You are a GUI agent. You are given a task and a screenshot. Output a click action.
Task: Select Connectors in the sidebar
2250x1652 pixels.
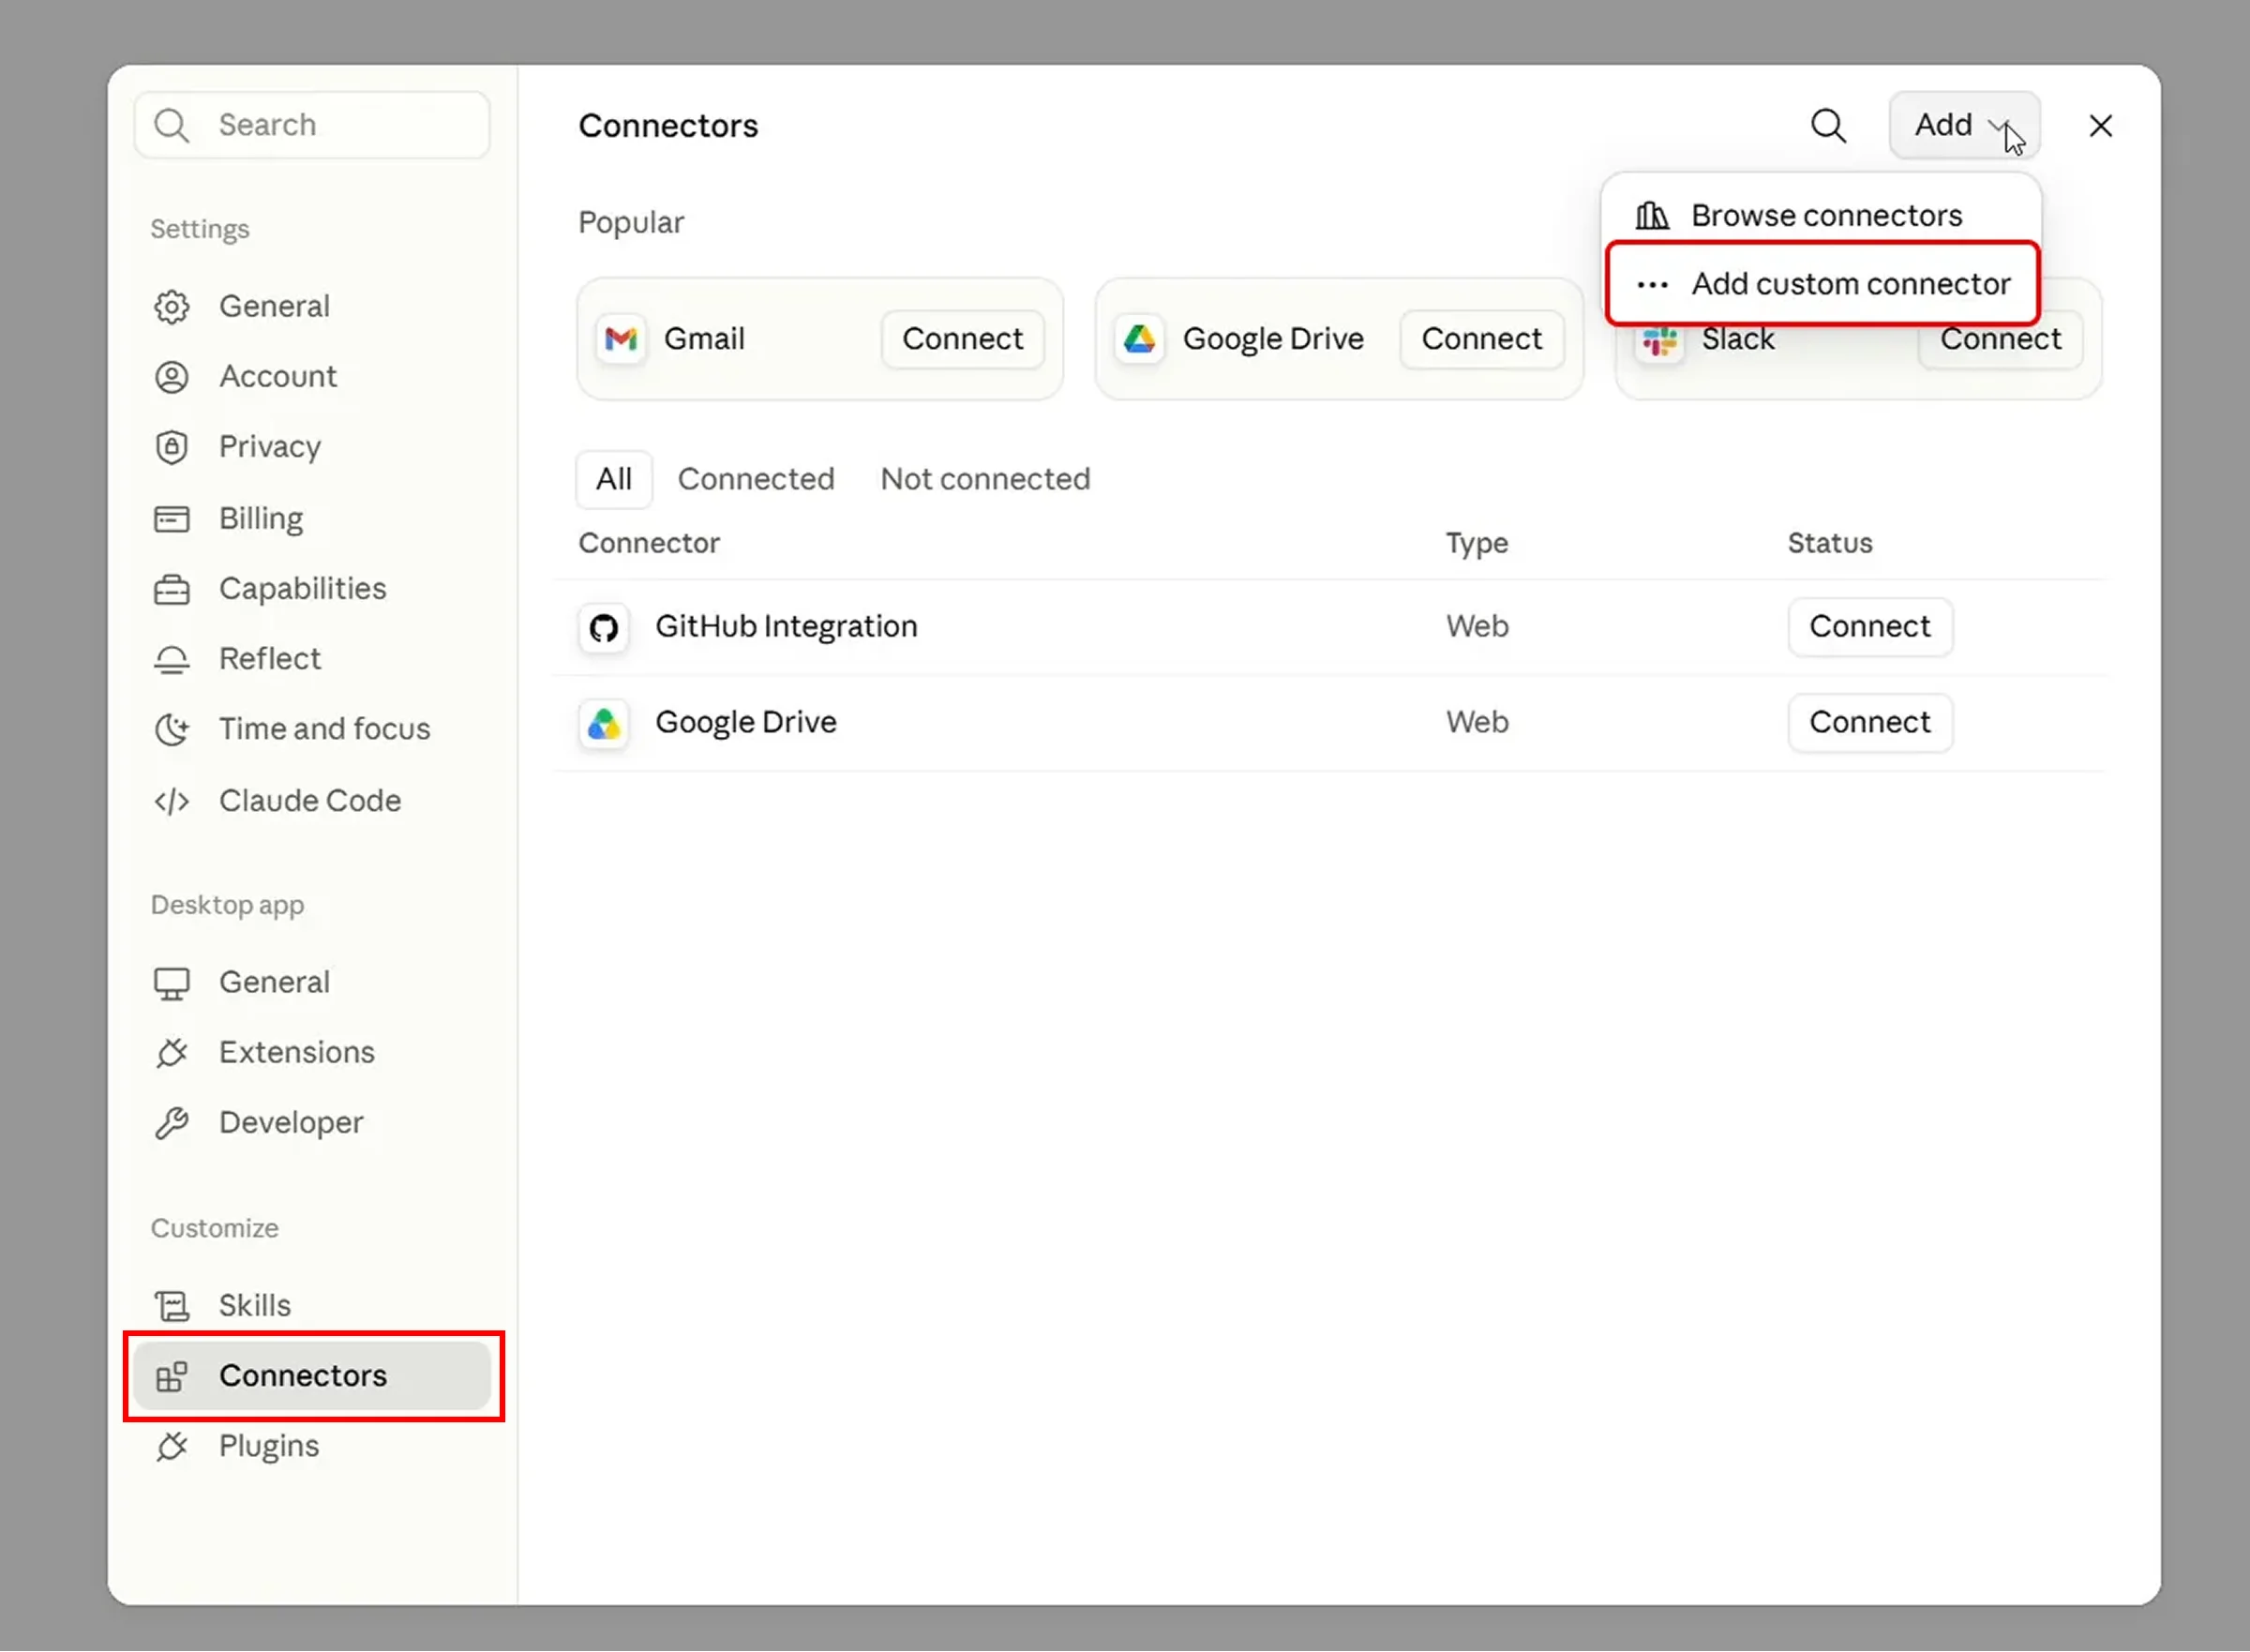tap(312, 1376)
